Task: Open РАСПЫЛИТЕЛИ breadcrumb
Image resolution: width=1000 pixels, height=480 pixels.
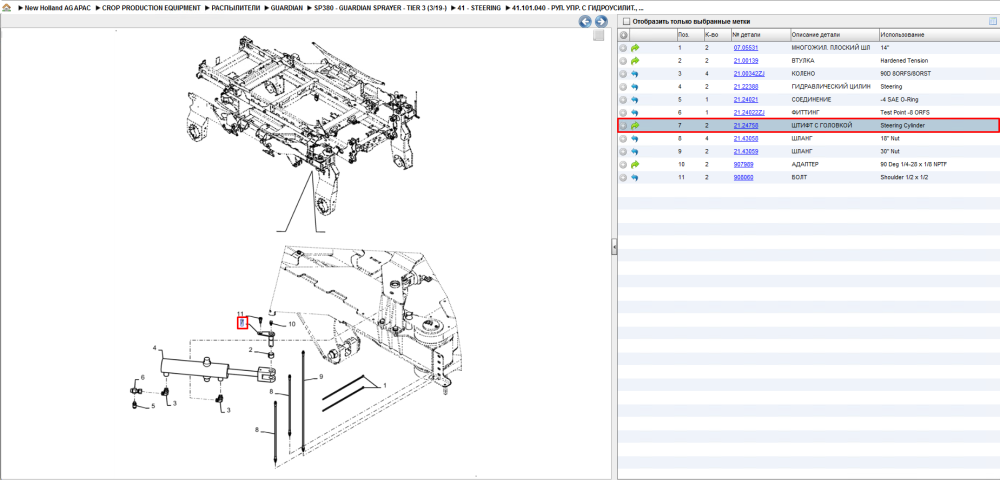Action: 234,8
